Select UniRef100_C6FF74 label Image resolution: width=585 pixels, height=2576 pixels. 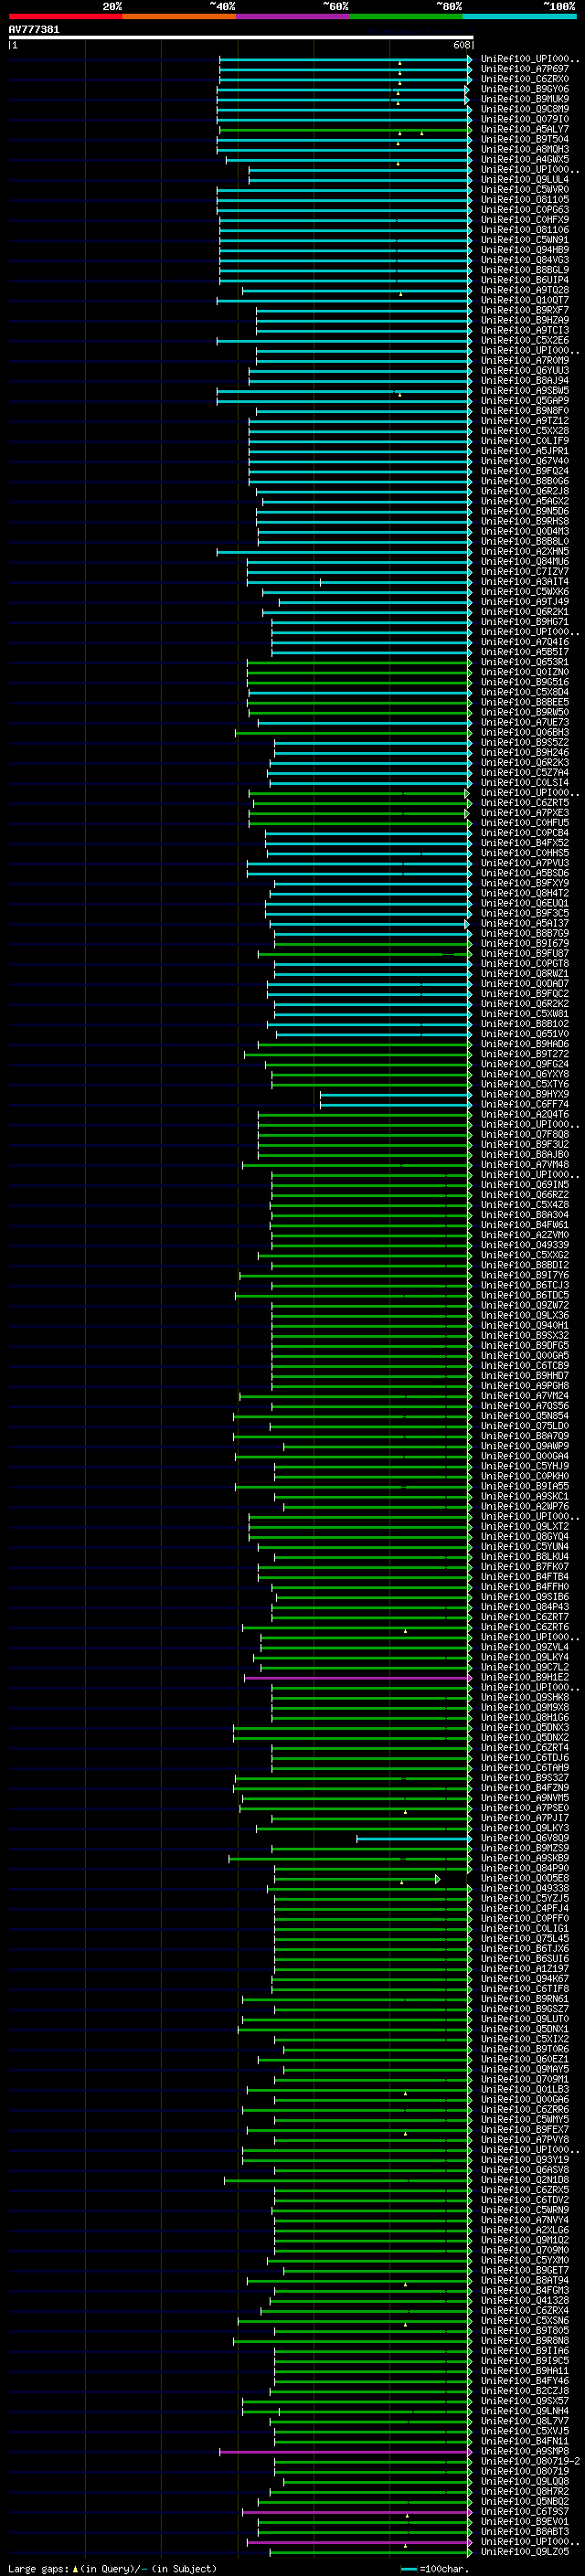point(525,1104)
